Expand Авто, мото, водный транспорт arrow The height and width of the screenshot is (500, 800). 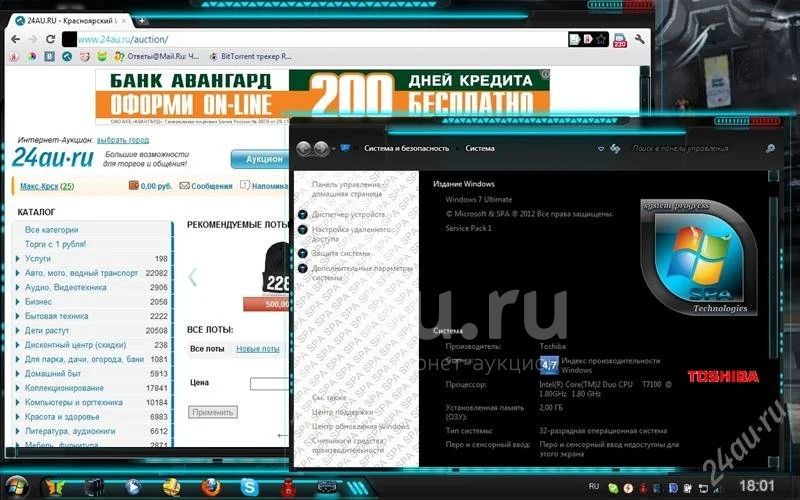point(18,273)
